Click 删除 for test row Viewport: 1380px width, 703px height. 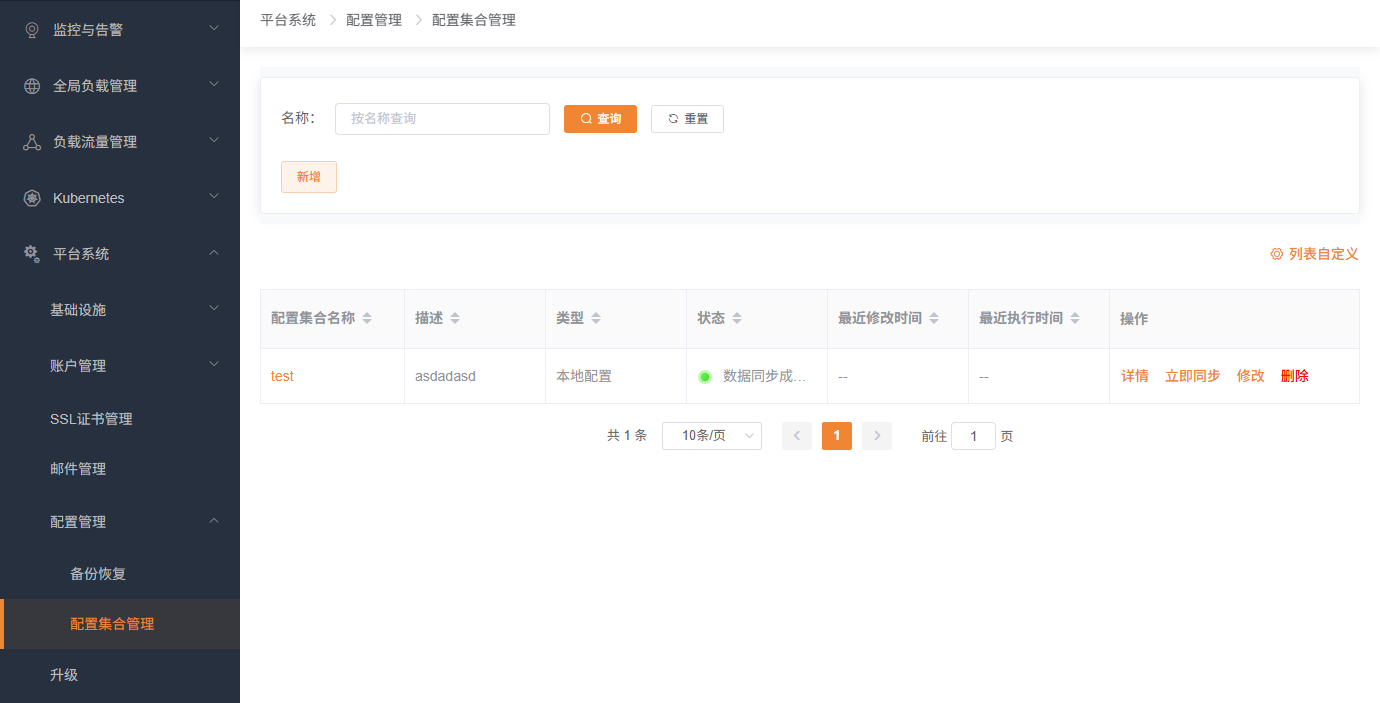point(1295,376)
